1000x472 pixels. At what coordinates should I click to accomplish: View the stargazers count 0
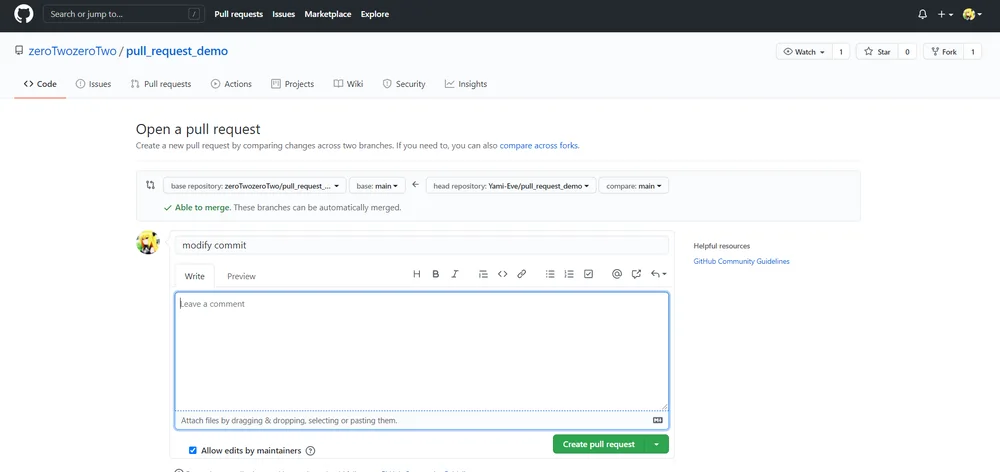coord(907,52)
